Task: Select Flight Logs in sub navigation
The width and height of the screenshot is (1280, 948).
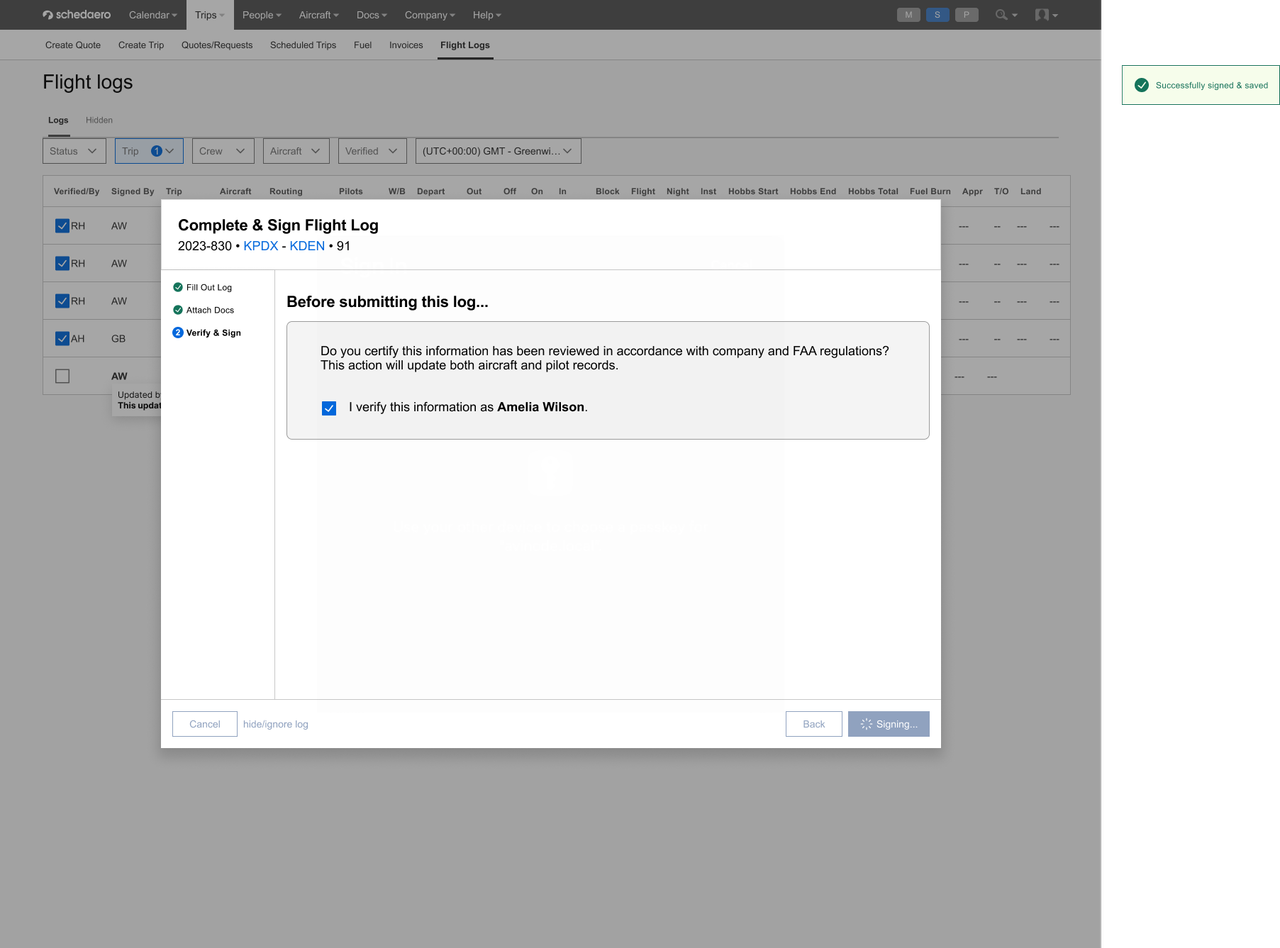Action: tap(465, 45)
